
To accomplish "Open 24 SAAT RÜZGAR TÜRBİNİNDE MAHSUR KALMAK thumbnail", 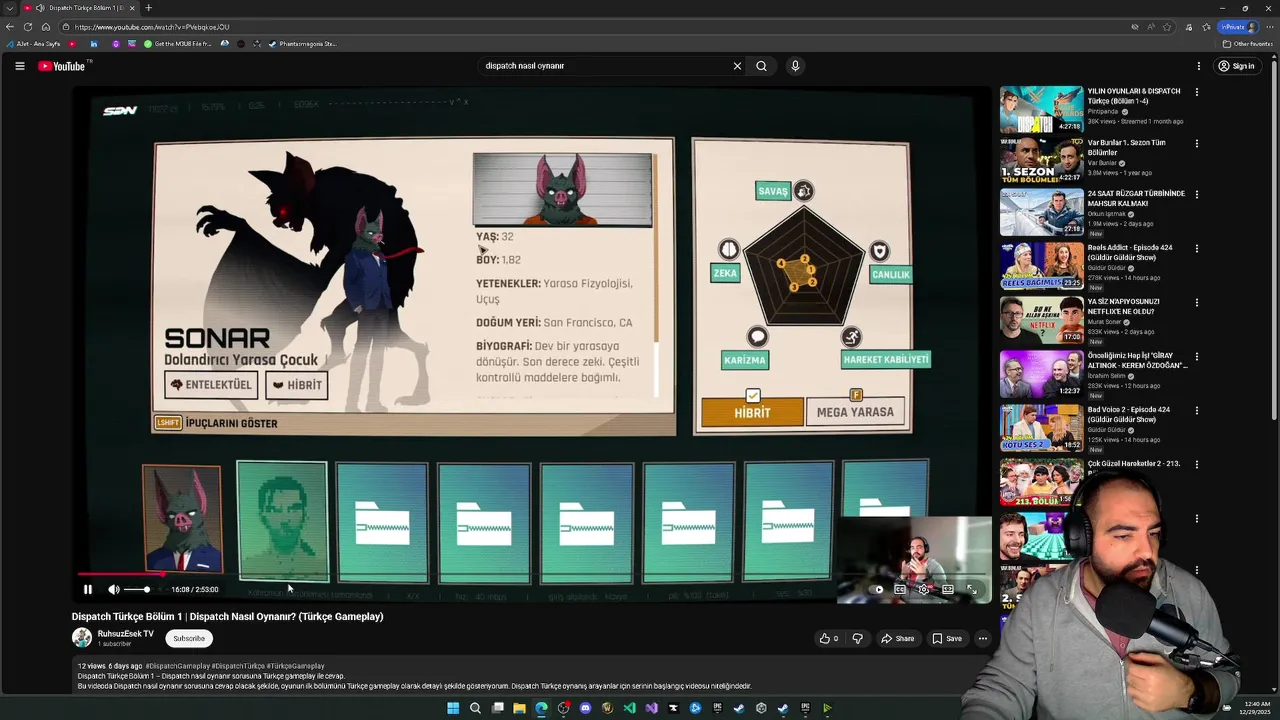I will click(x=1041, y=212).
